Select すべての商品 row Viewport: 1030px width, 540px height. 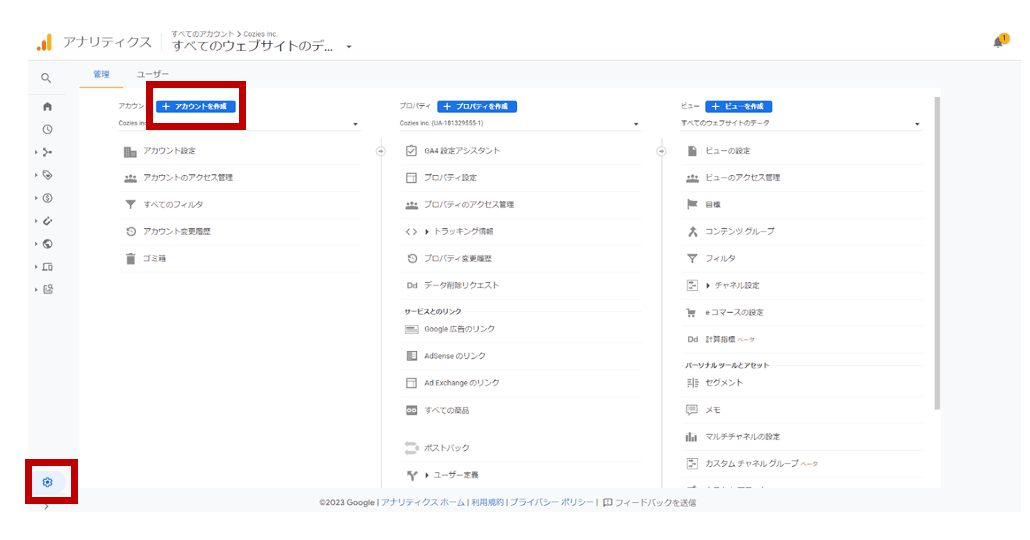click(x=522, y=411)
